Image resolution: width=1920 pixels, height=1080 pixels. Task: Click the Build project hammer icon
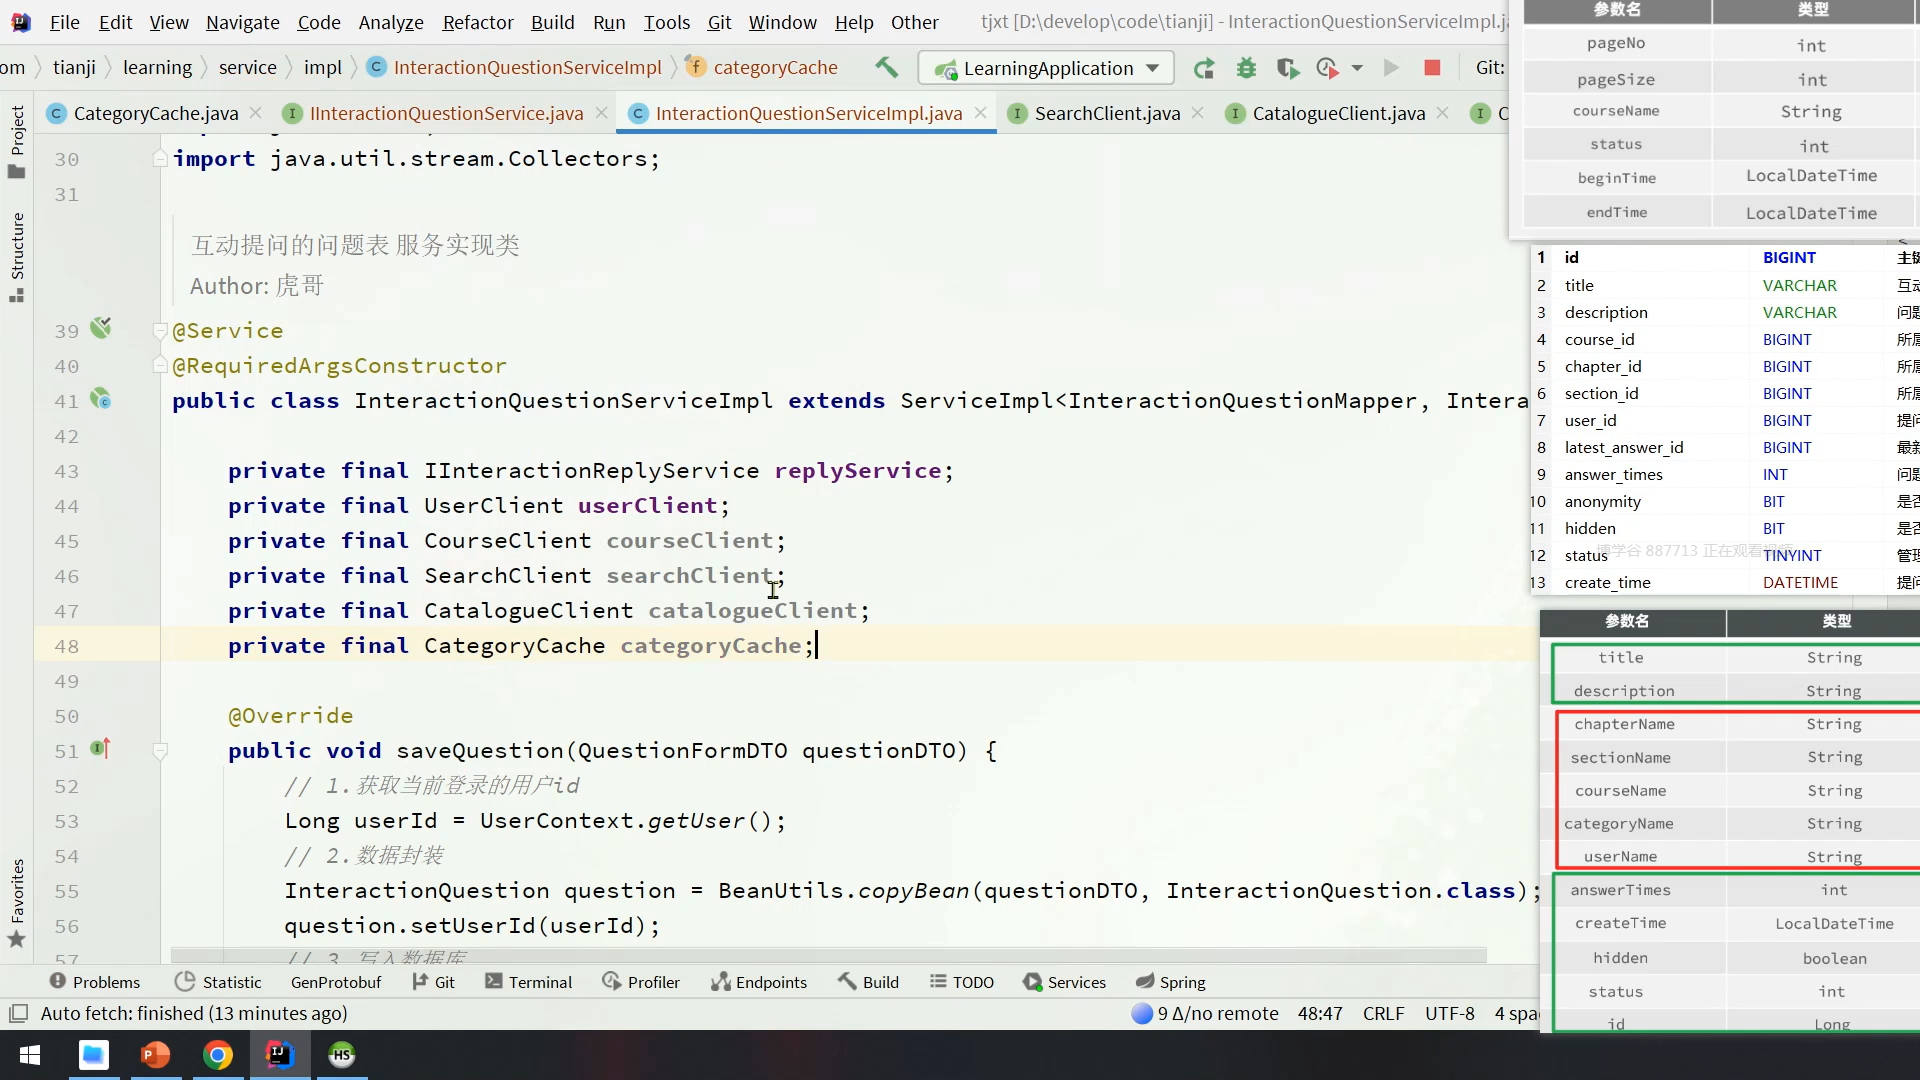point(886,67)
